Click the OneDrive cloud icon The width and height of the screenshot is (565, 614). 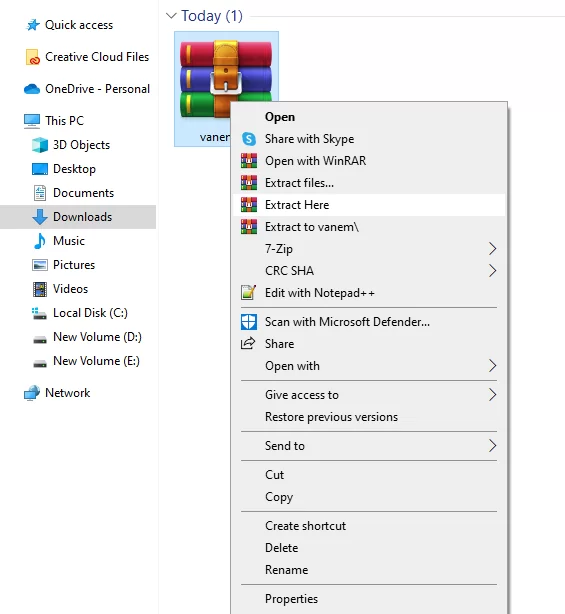click(x=32, y=89)
